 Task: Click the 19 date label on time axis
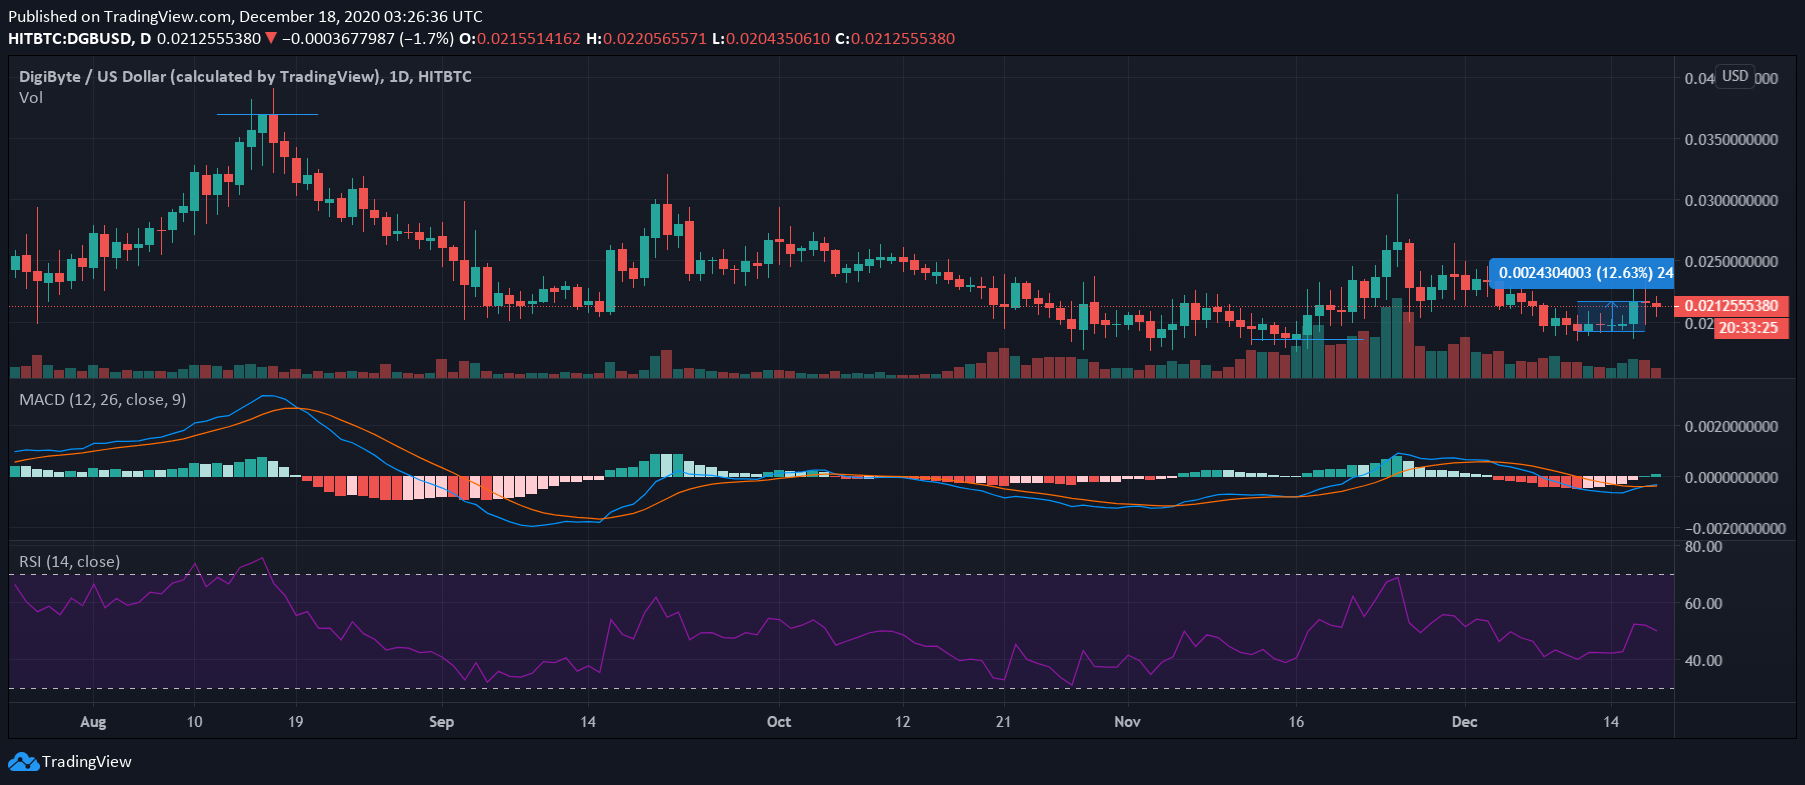(295, 721)
